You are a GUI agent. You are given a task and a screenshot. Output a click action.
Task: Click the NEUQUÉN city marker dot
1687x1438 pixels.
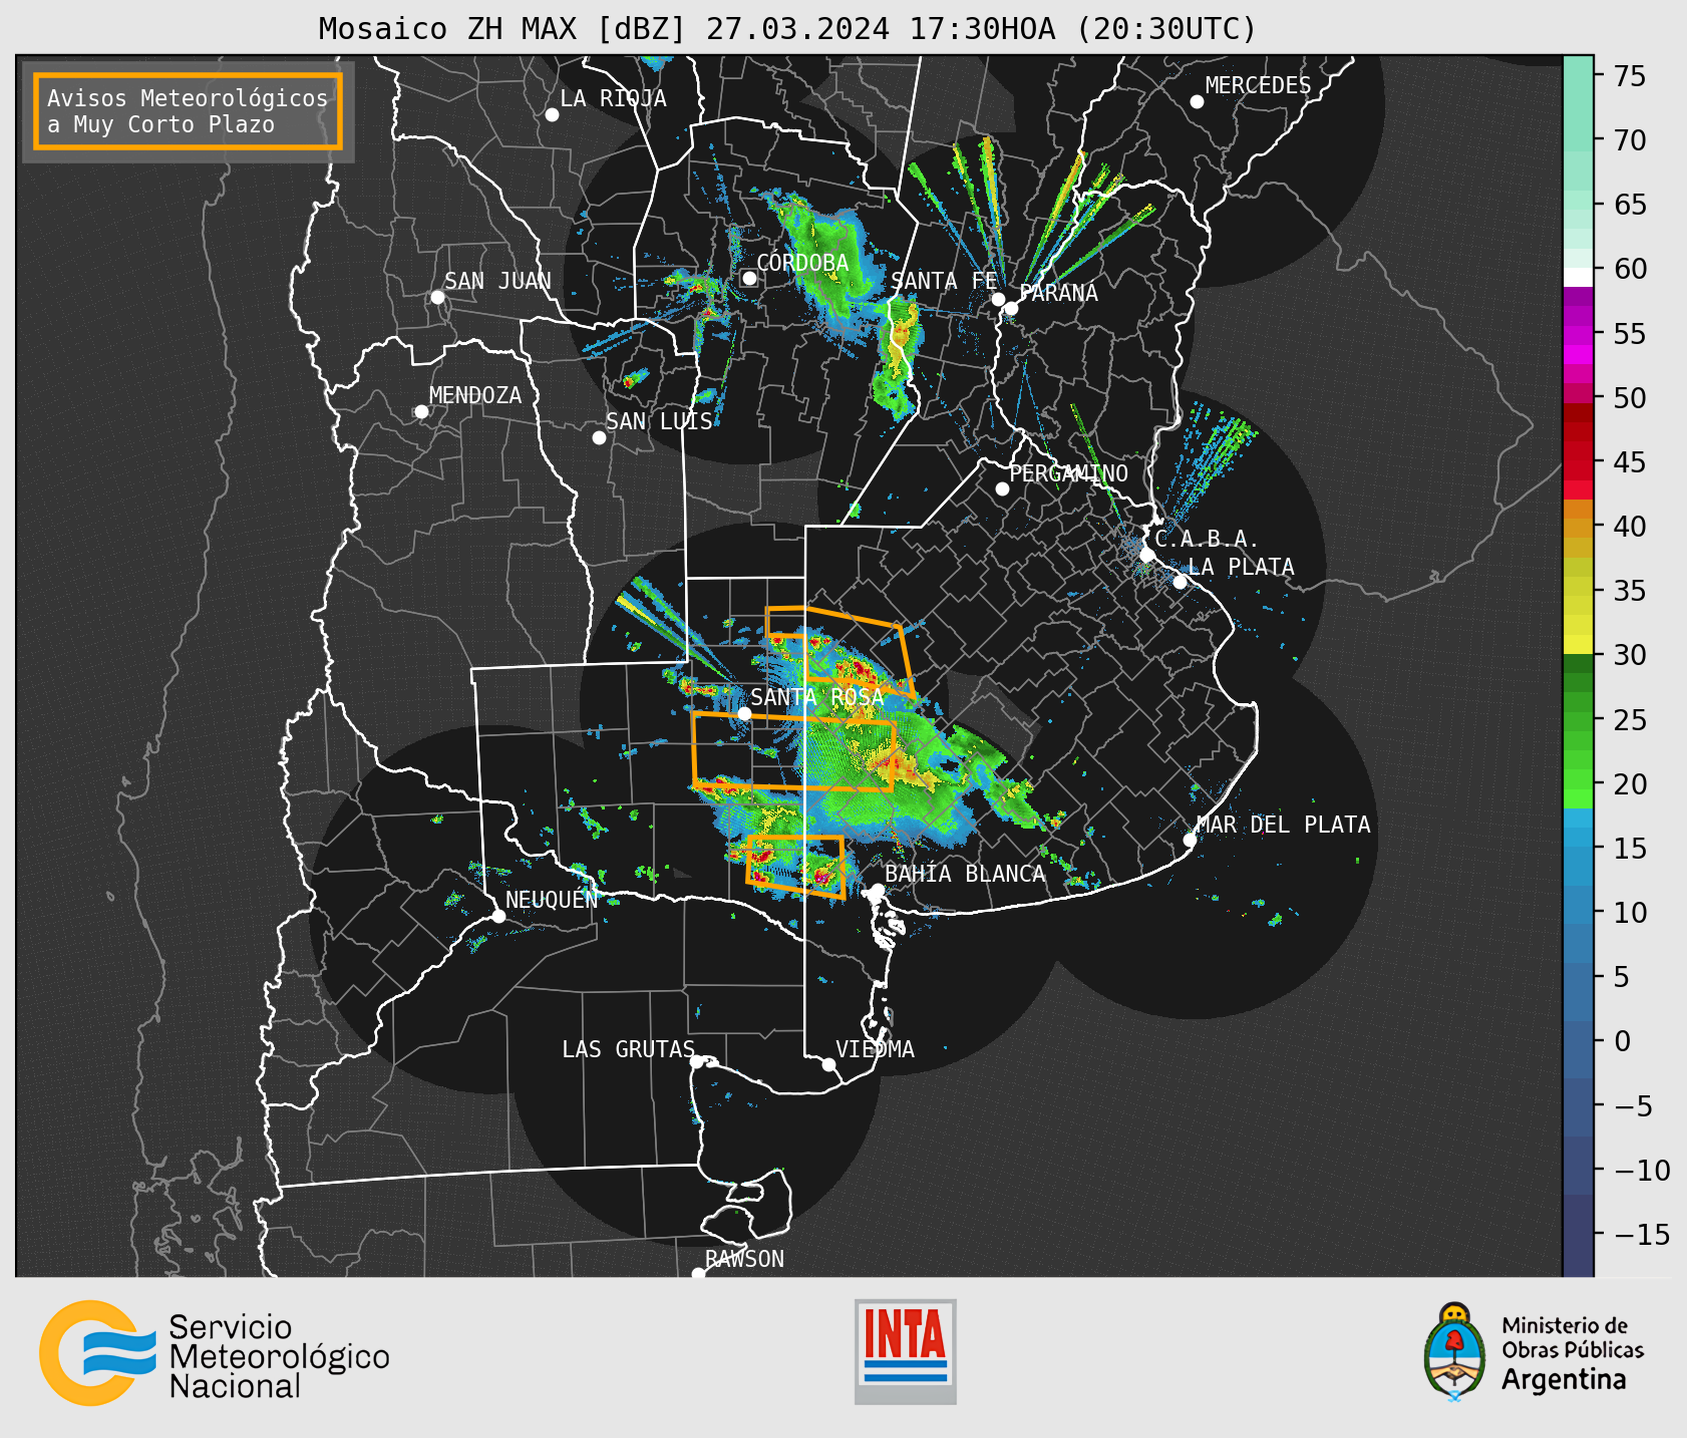tap(498, 916)
